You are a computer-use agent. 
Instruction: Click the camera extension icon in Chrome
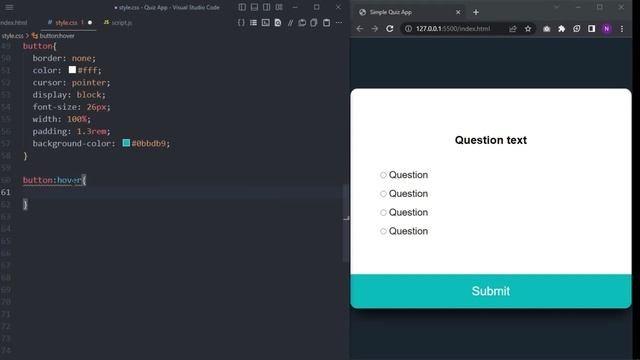point(547,29)
